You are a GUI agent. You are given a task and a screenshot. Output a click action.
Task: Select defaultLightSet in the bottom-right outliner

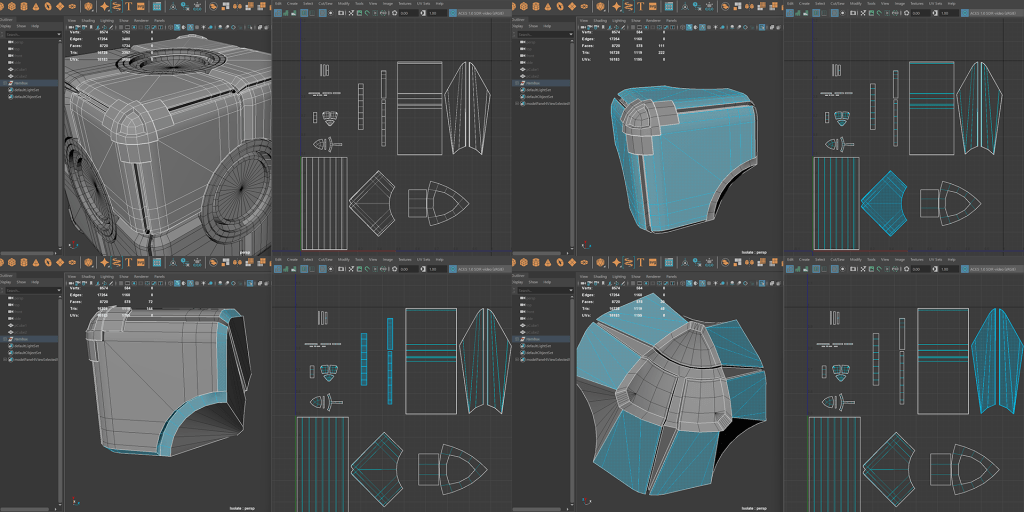coord(536,346)
